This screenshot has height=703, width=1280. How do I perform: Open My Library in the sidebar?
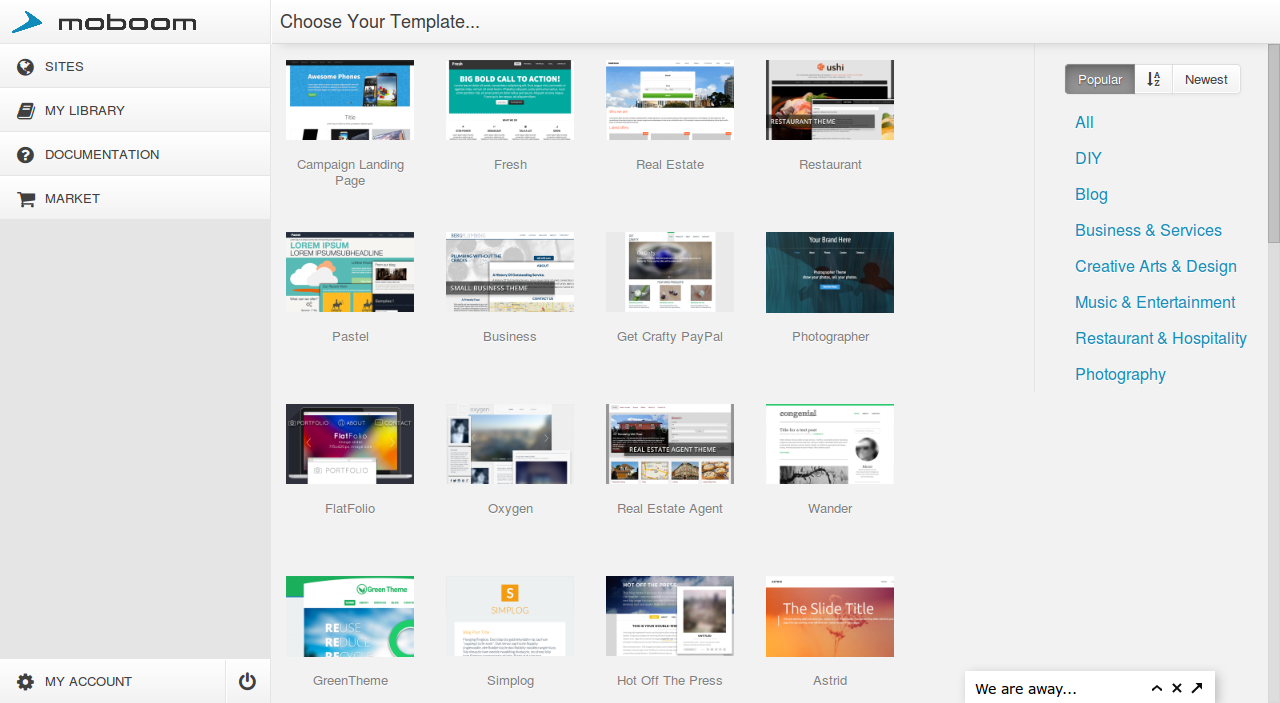click(x=84, y=111)
